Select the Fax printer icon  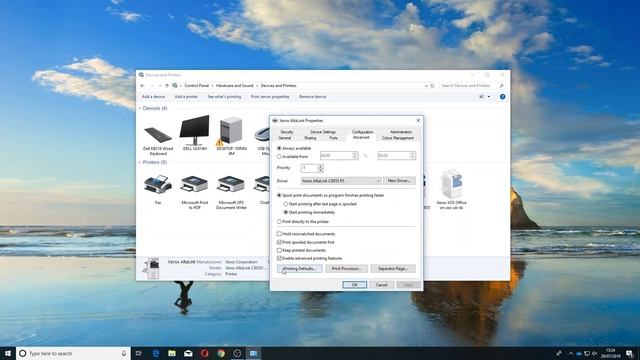click(158, 184)
